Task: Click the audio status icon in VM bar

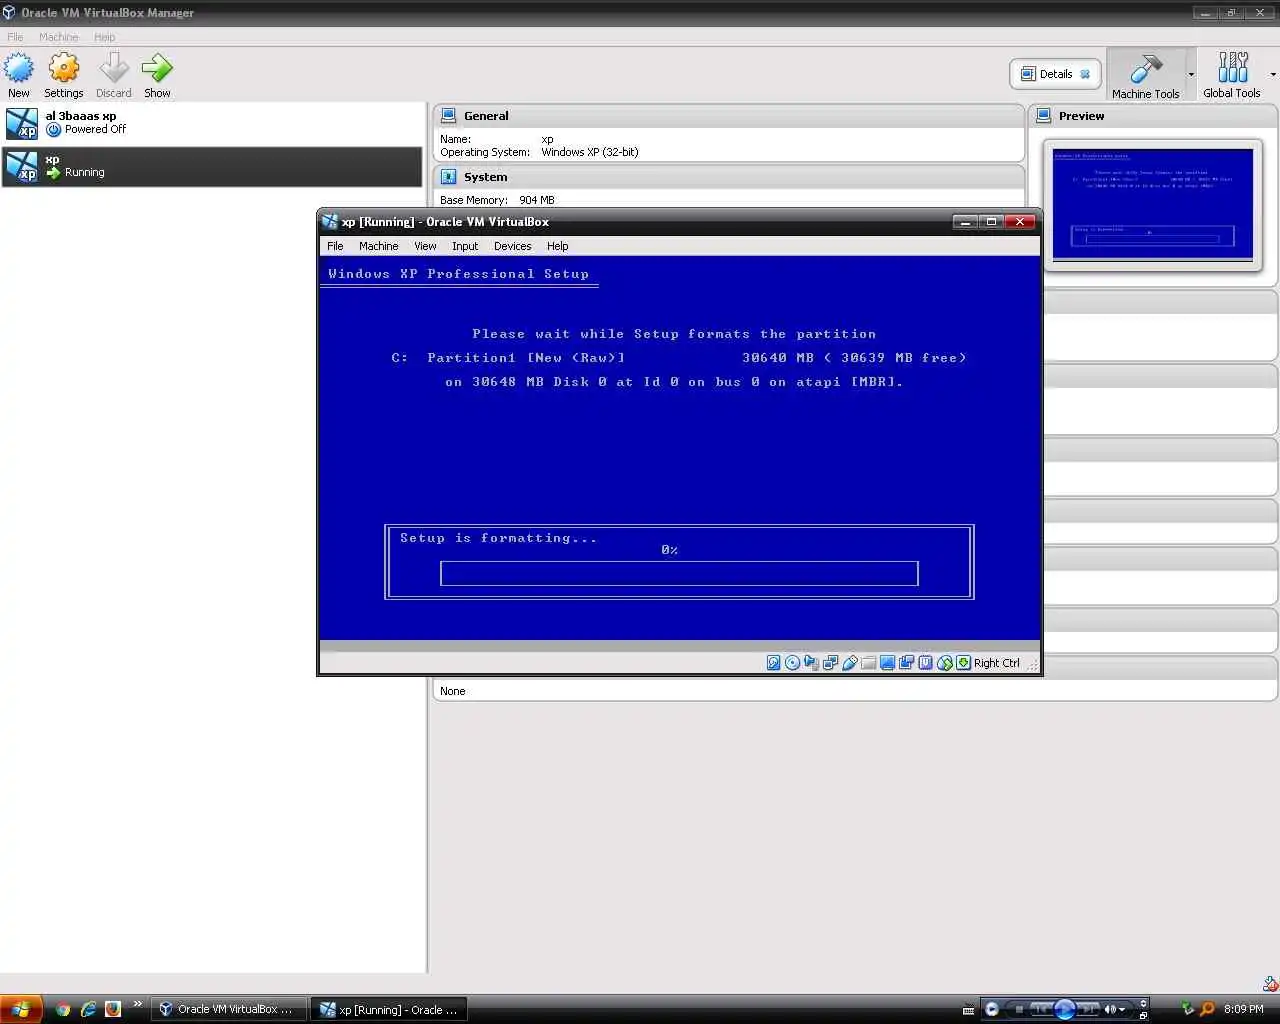Action: 811,663
